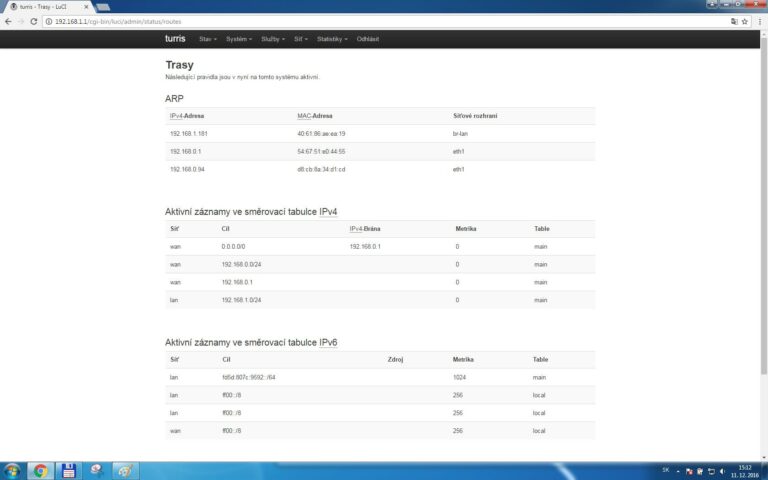Viewport: 768px width, 480px height.
Task: Open the floppy disk app in the taskbar
Action: pyautogui.click(x=69, y=471)
